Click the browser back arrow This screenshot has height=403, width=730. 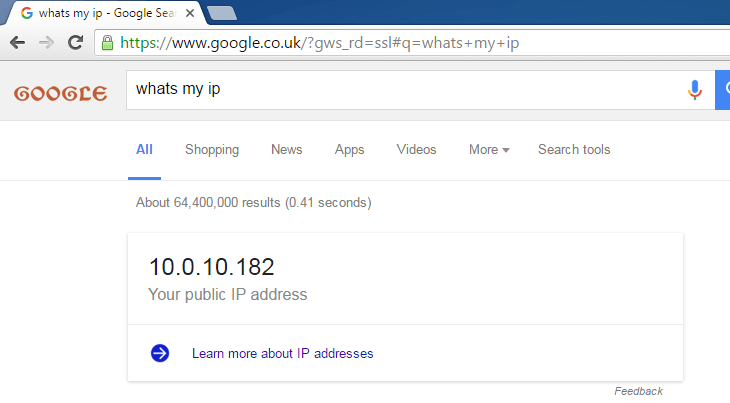[18, 43]
